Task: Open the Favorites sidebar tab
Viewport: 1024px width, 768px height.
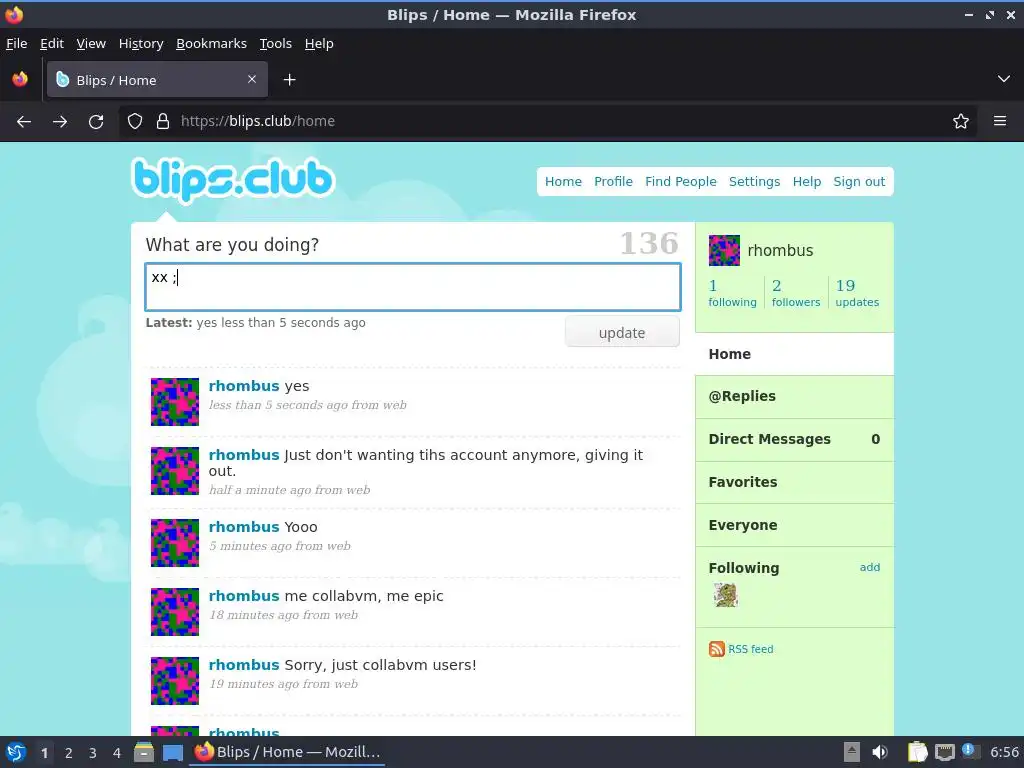Action: pyautogui.click(x=794, y=483)
